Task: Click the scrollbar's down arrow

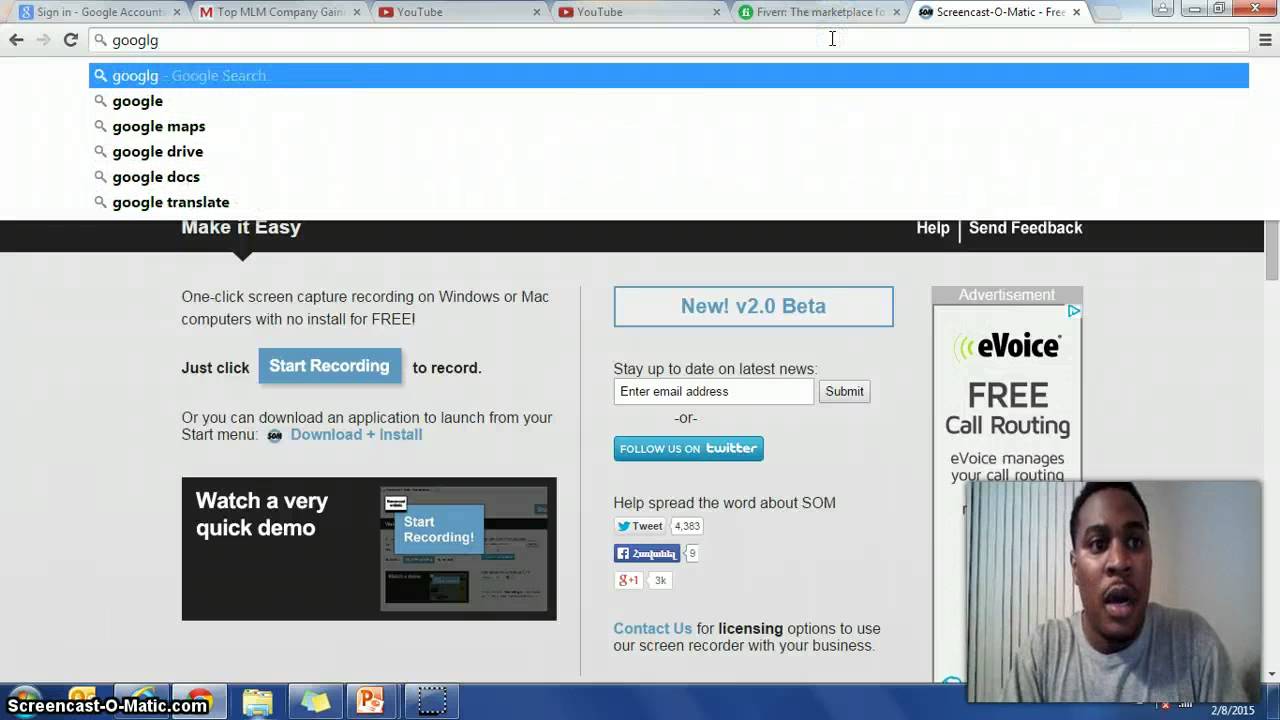Action: (1272, 673)
